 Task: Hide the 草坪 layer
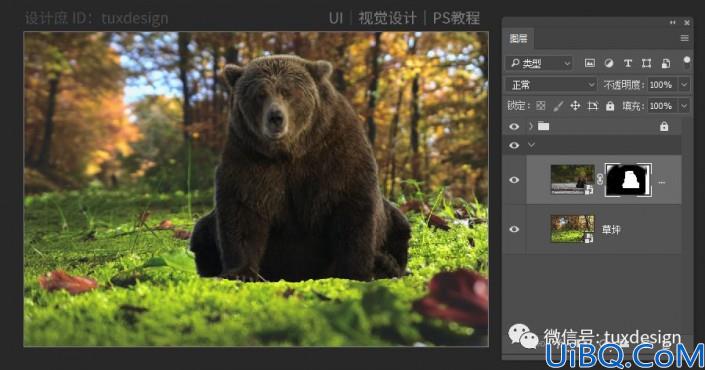click(x=514, y=229)
